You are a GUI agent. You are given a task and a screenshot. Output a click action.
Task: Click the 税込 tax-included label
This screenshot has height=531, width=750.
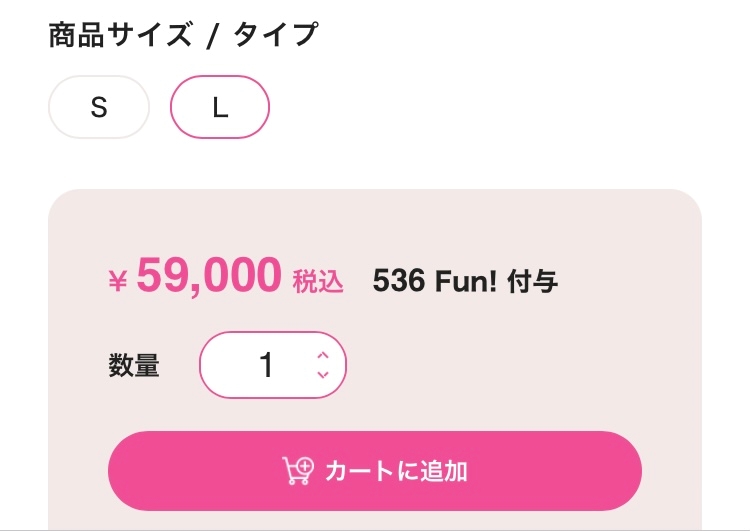[318, 281]
